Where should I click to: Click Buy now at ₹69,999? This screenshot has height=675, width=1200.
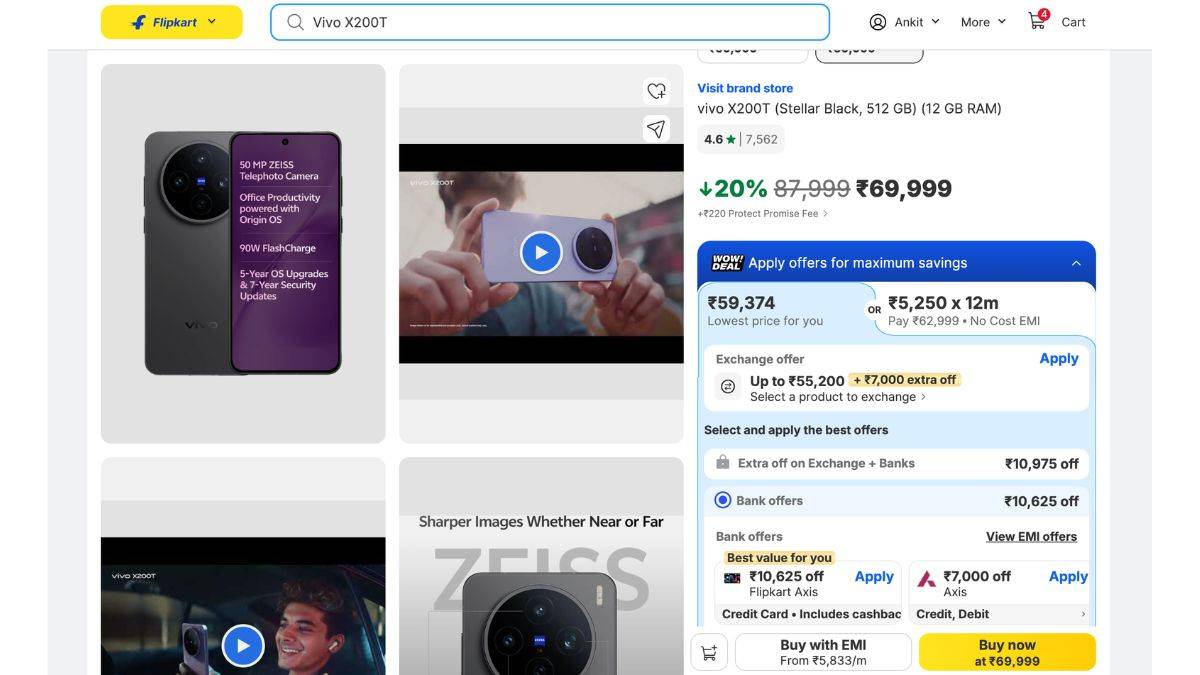coord(1007,652)
